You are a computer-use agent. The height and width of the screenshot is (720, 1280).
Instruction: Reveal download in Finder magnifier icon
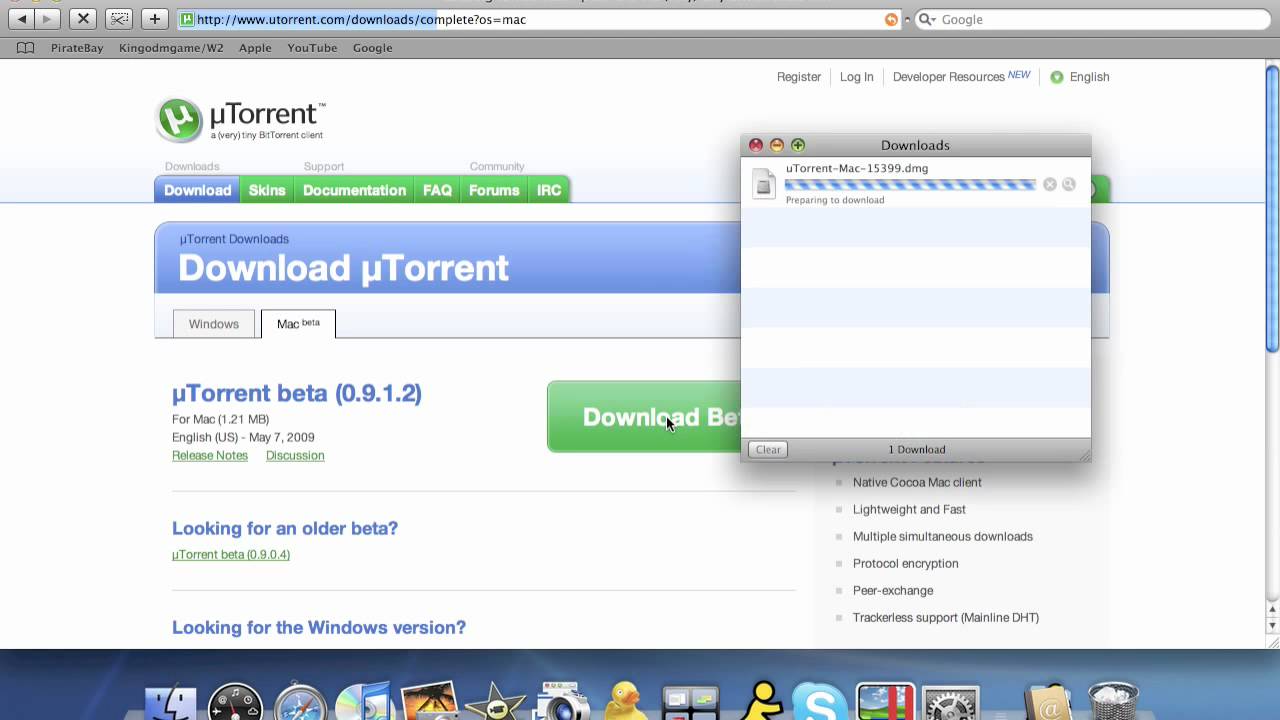pyautogui.click(x=1069, y=184)
